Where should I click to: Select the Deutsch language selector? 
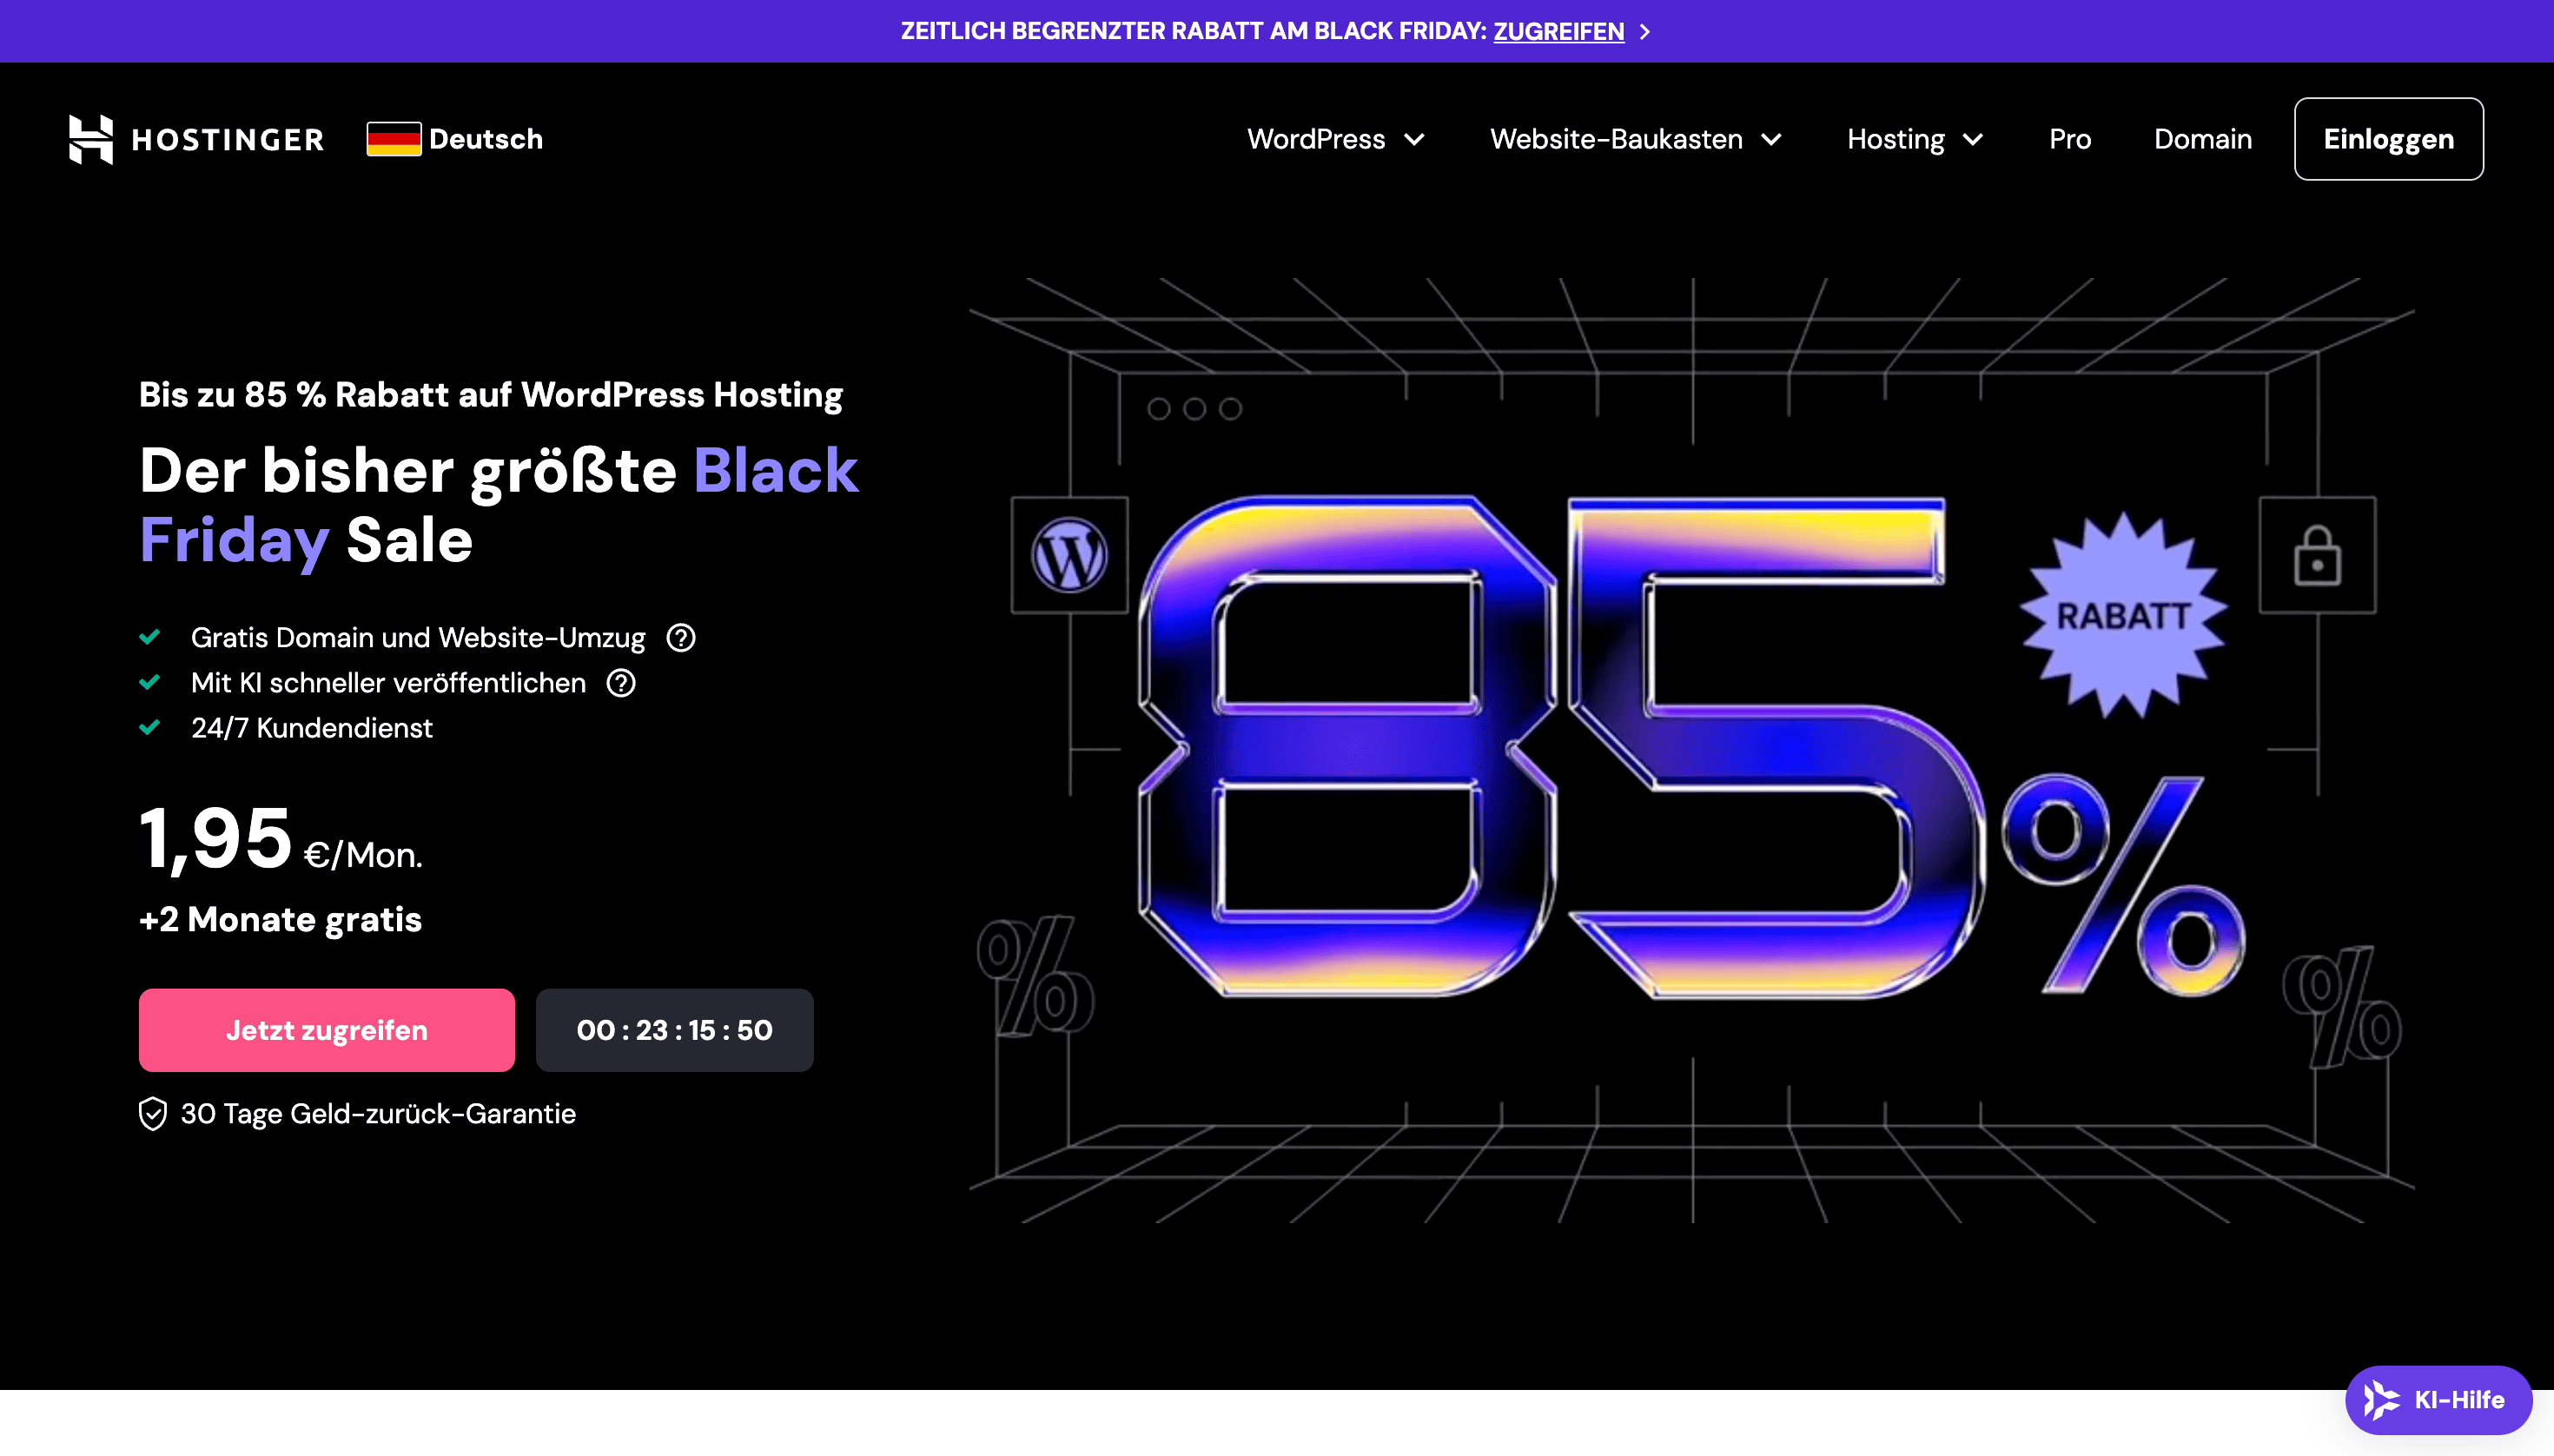tap(485, 139)
